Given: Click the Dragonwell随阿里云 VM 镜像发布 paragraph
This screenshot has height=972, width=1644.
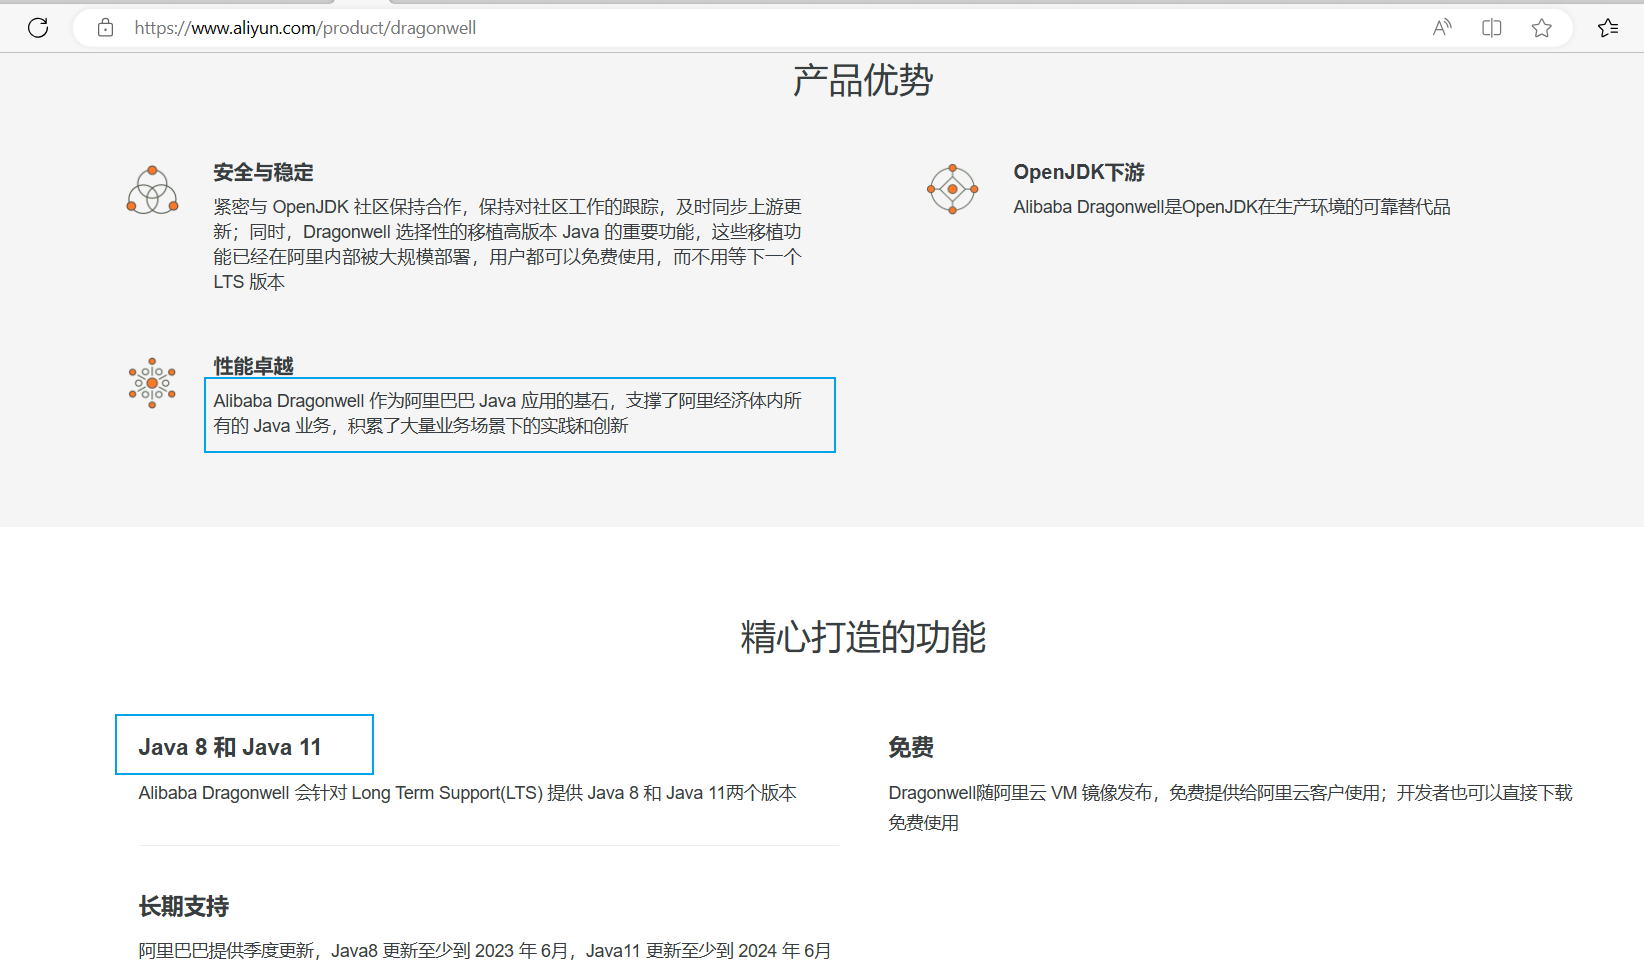Looking at the screenshot, I should (1230, 808).
